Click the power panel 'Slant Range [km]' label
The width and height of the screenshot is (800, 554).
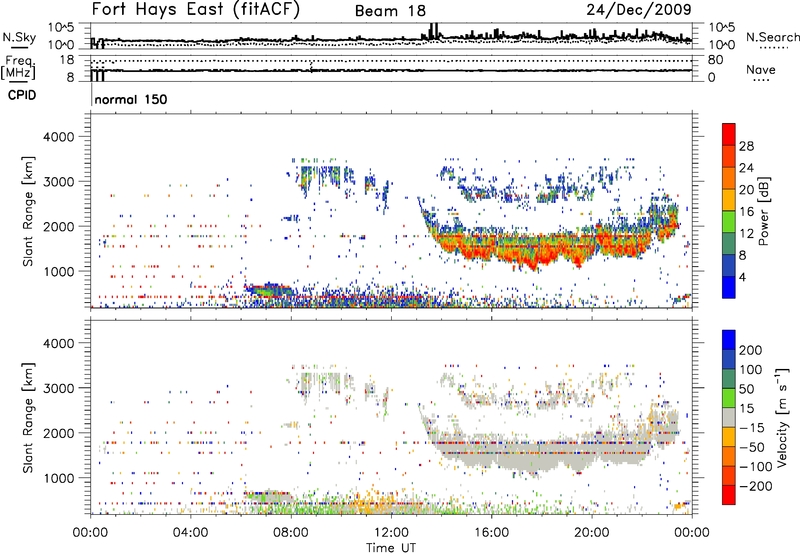click(28, 211)
